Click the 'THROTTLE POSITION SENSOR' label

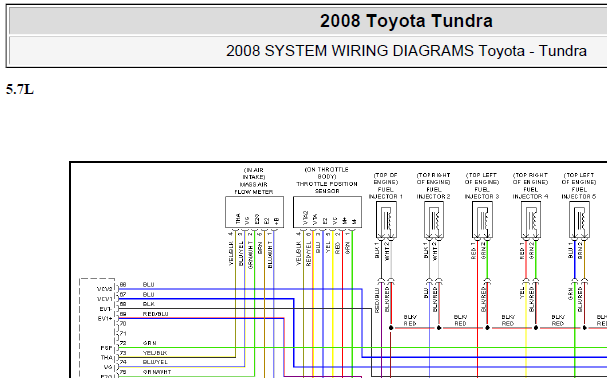(327, 187)
